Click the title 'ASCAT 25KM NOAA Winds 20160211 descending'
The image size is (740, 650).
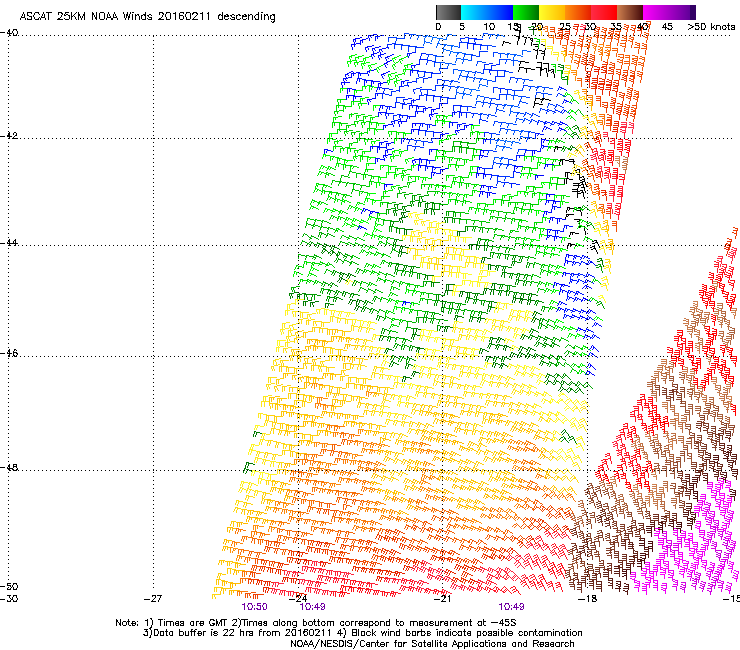coord(147,16)
